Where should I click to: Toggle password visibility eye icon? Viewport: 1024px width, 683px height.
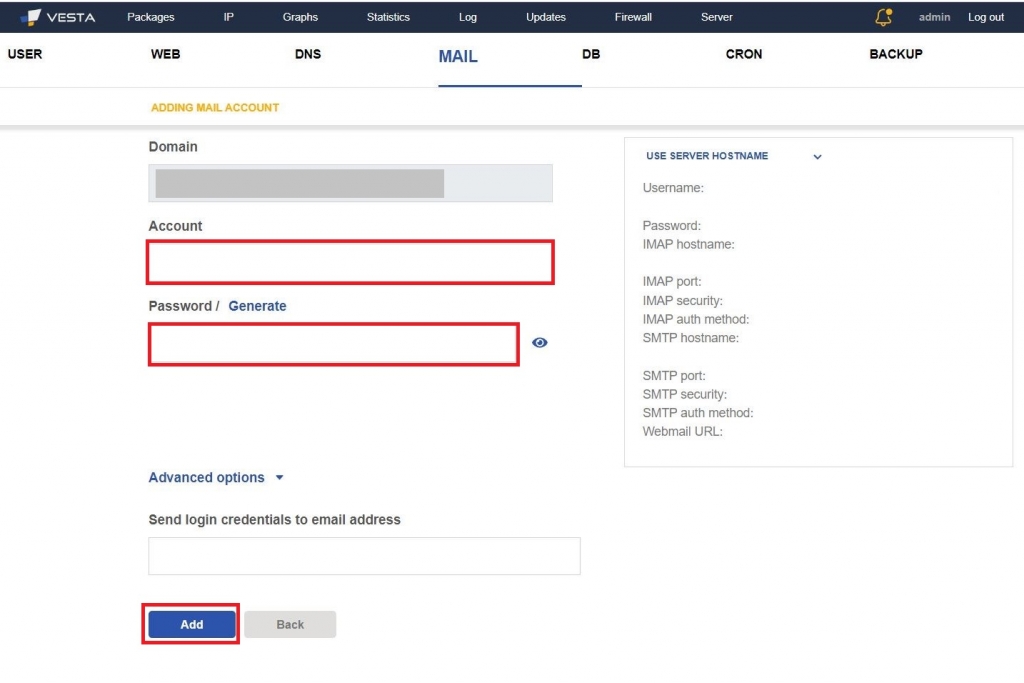tap(539, 343)
